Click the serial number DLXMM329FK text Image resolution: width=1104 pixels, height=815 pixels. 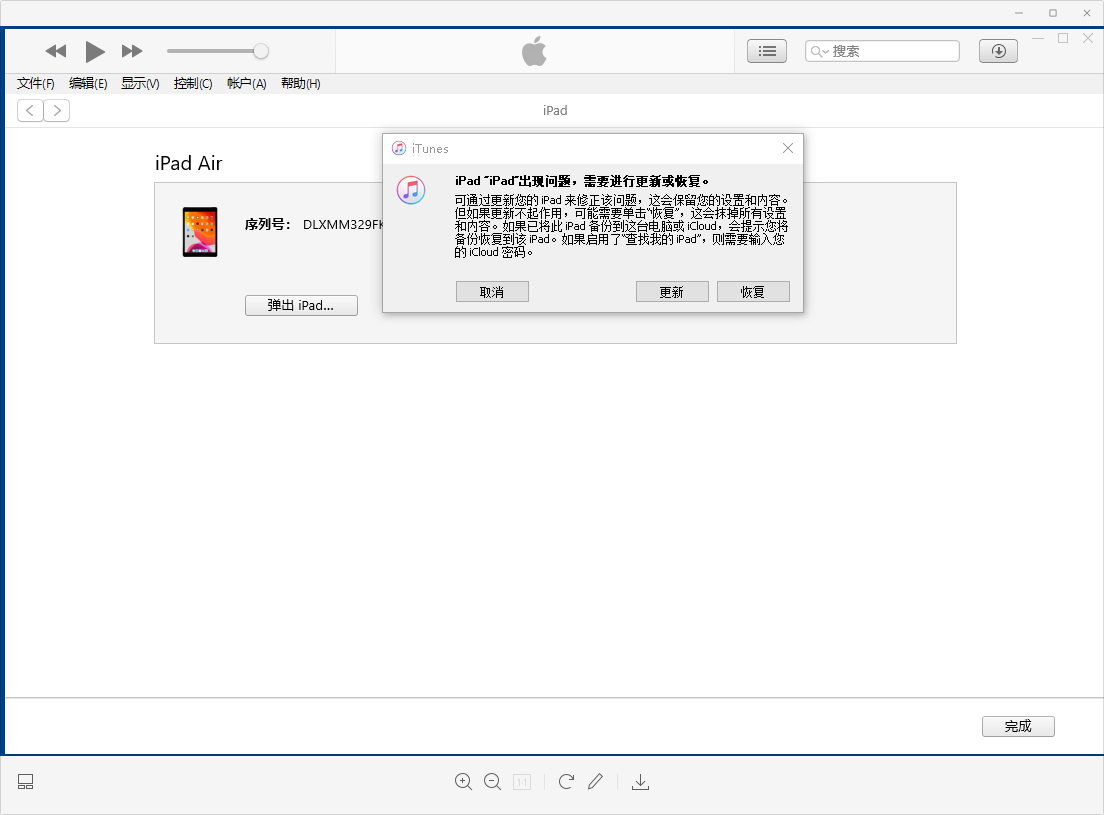pos(343,225)
